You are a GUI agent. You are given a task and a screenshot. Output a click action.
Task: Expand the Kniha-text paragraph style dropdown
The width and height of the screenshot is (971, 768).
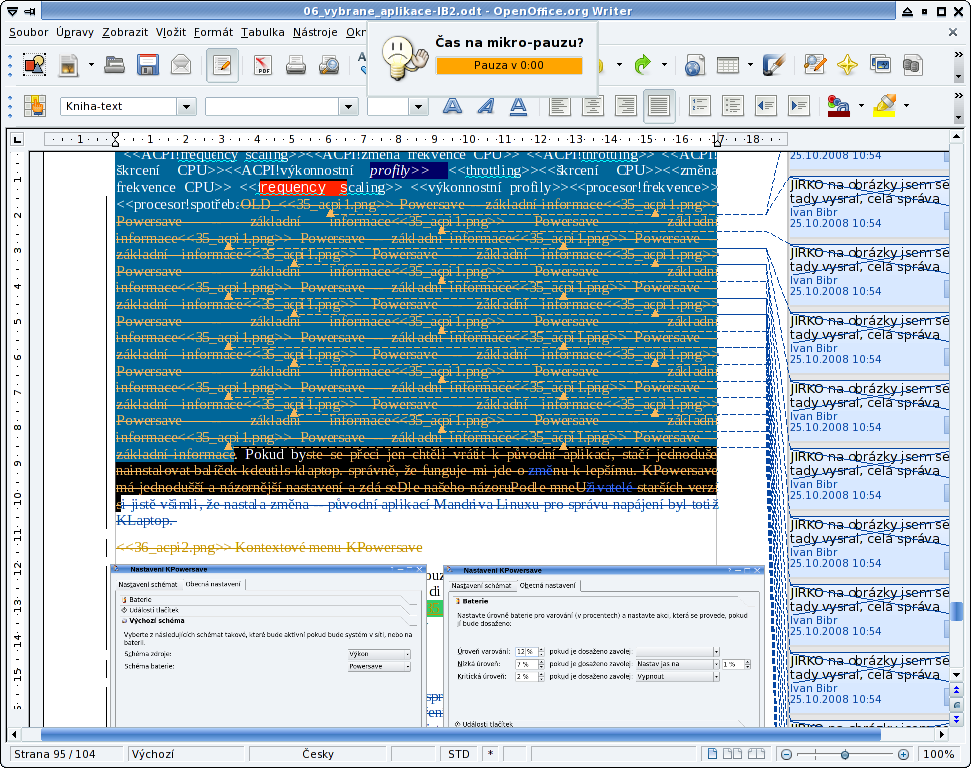pos(186,107)
